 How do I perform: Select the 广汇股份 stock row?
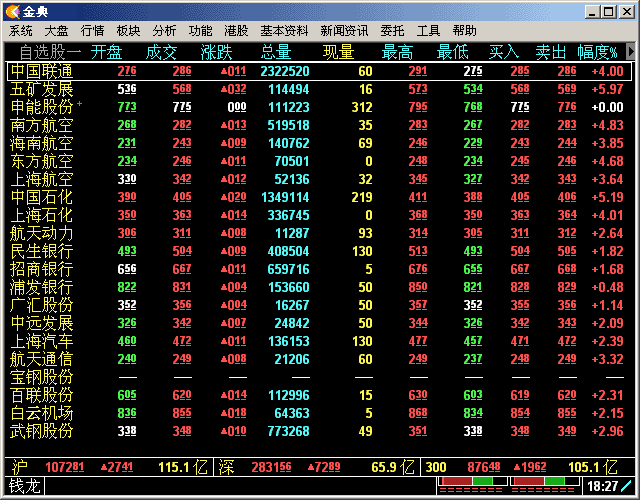point(319,305)
